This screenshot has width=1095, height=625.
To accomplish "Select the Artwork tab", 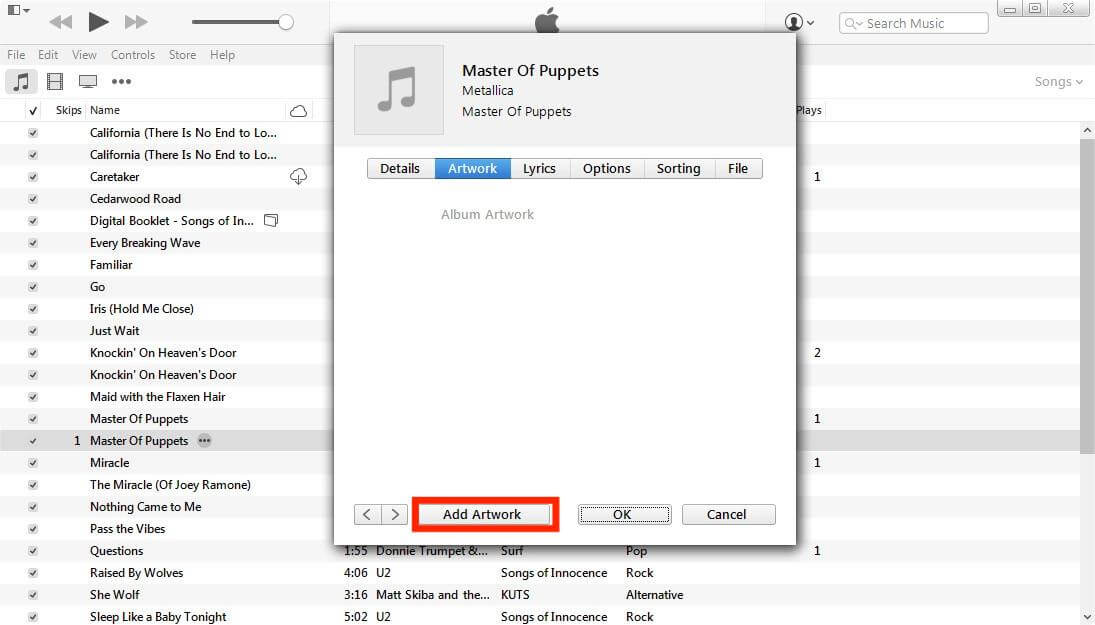I will coord(473,168).
